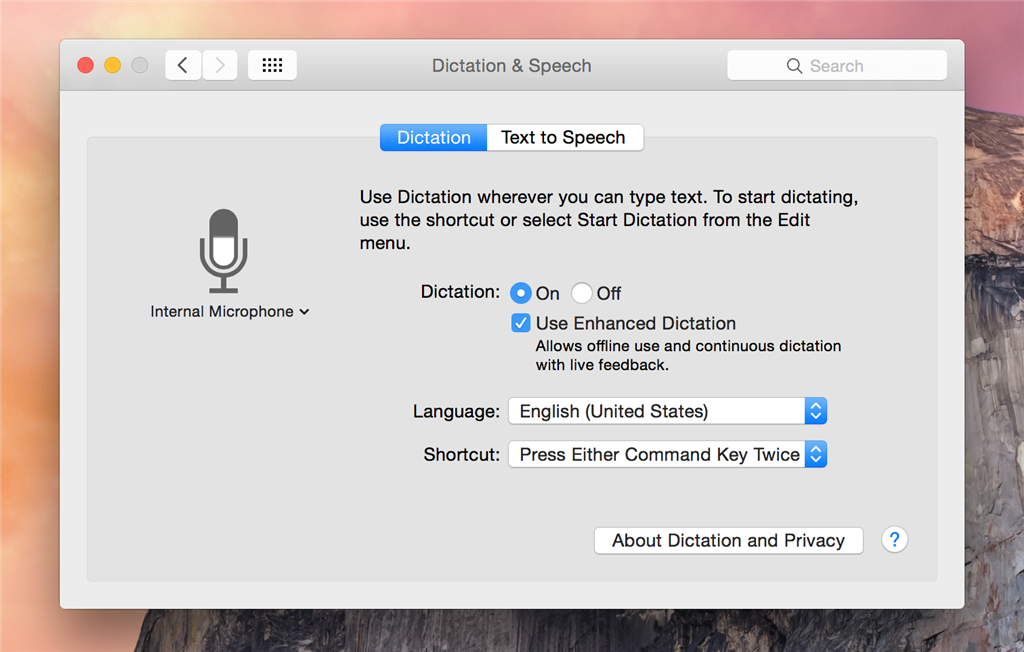Image resolution: width=1024 pixels, height=652 pixels.
Task: Uncheck Use Enhanced Dictation checkbox
Action: coord(520,323)
